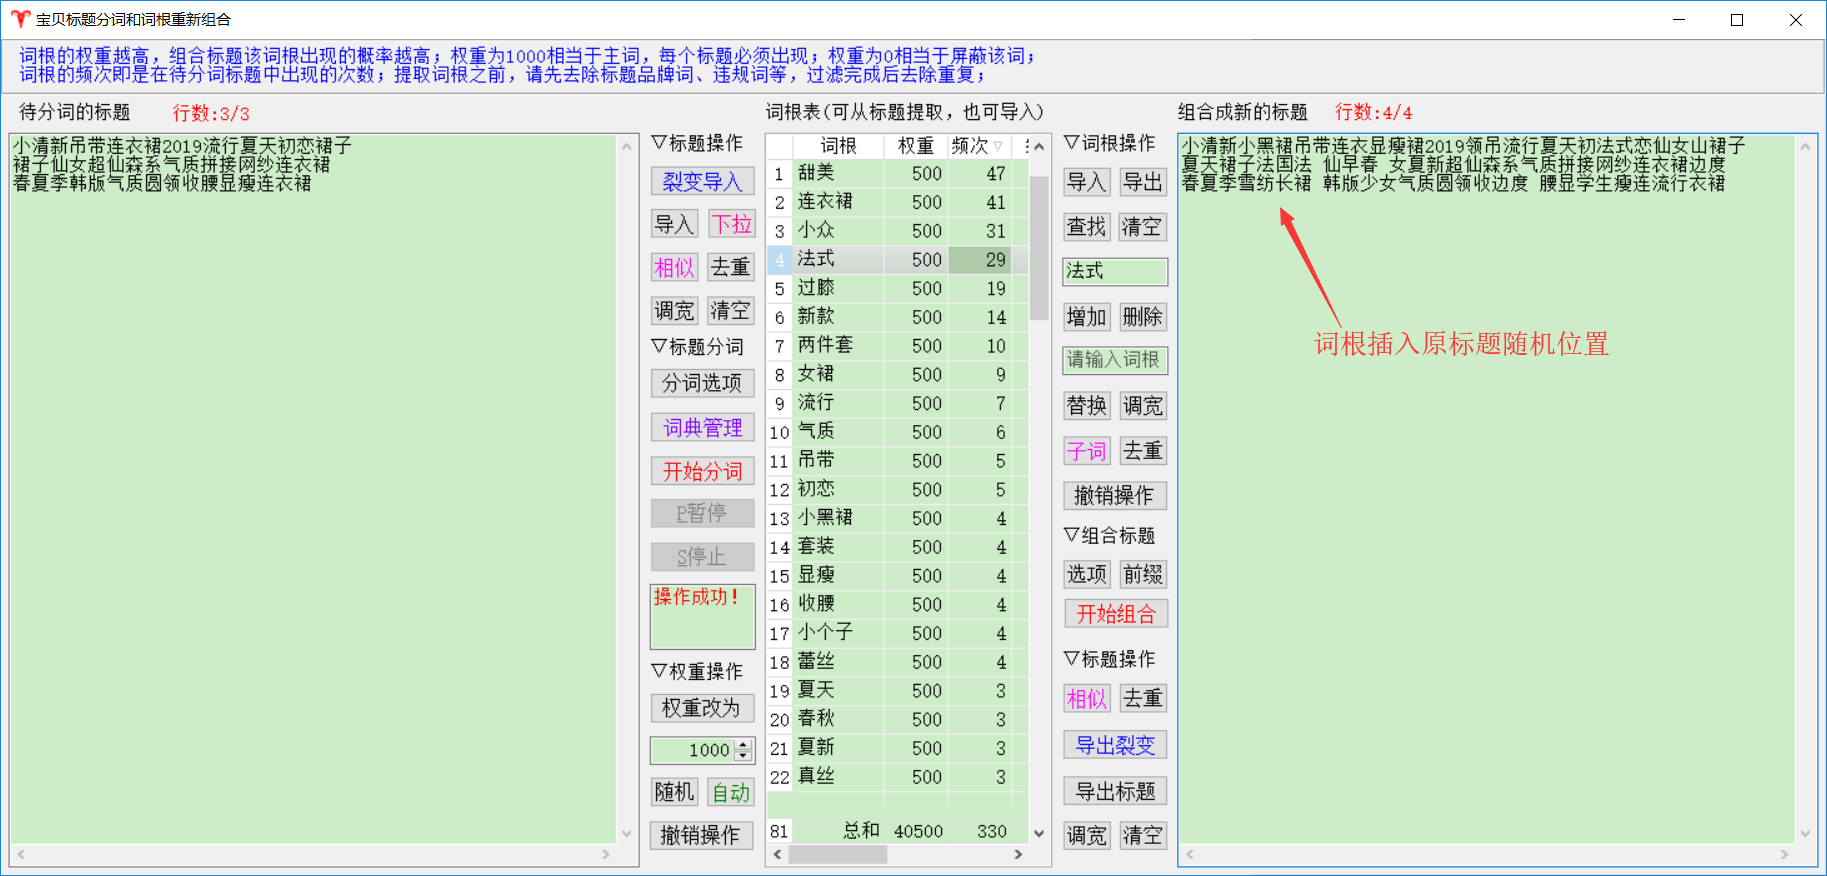Toggle the 组合标题 section triangle
1827x876 pixels.
[1071, 535]
